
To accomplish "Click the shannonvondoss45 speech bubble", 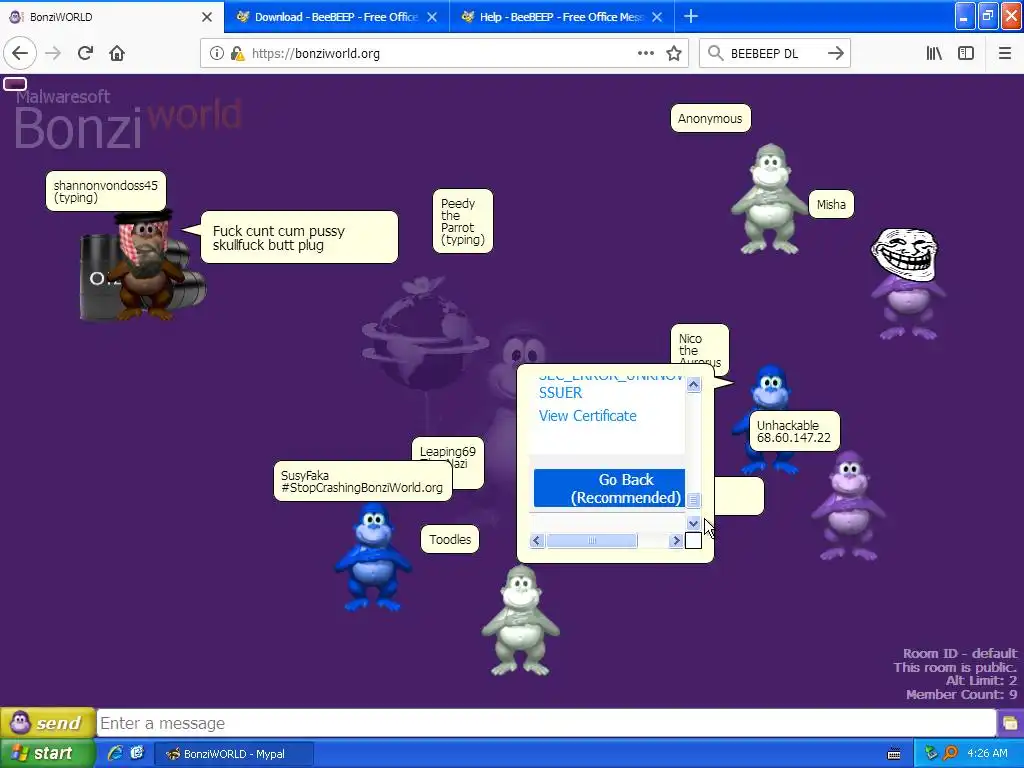I will point(299,238).
